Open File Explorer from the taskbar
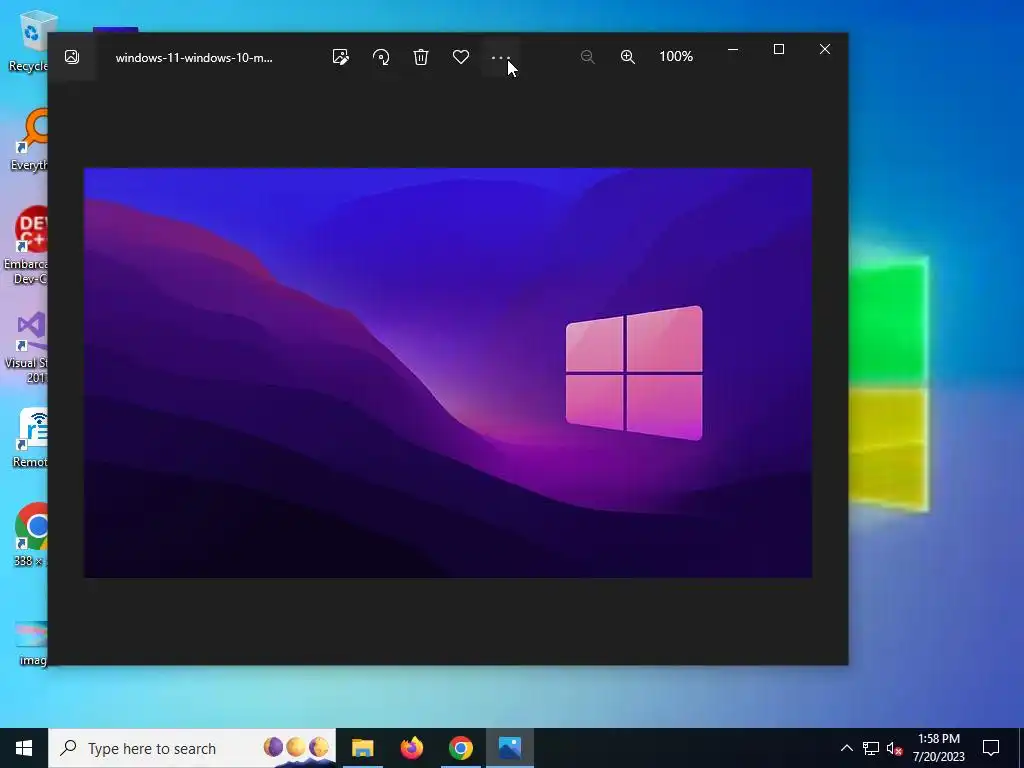The image size is (1024, 768). point(362,748)
